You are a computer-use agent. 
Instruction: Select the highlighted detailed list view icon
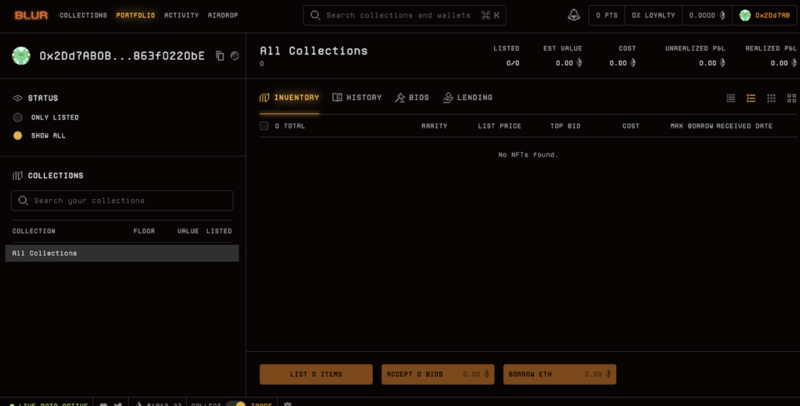pyautogui.click(x=750, y=98)
